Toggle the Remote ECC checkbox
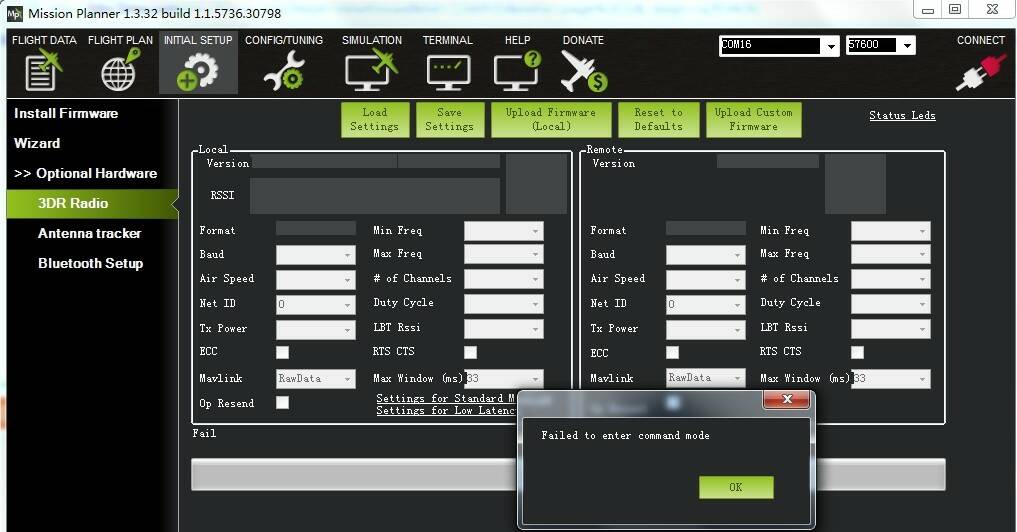The height and width of the screenshot is (532, 1017). [x=672, y=352]
